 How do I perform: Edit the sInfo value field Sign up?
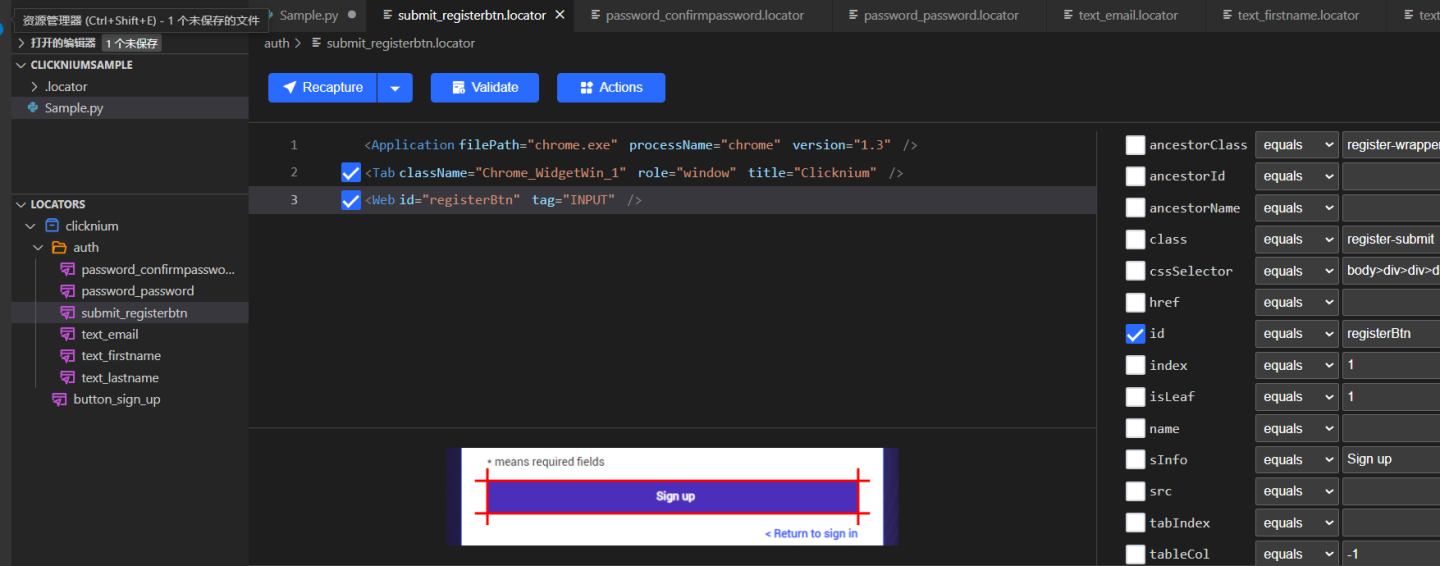pos(1391,460)
